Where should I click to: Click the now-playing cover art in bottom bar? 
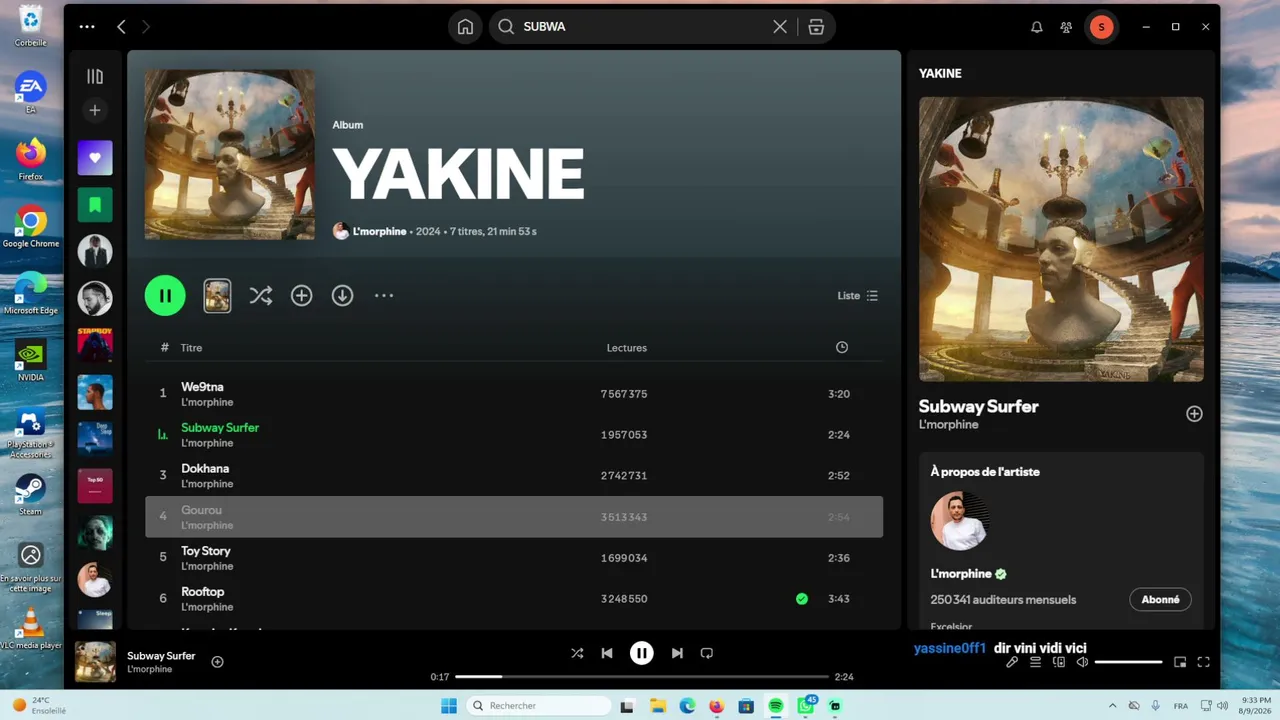pos(96,662)
